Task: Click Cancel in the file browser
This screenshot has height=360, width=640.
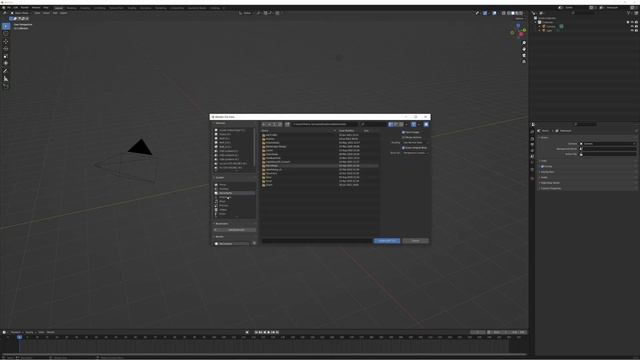Action: point(416,241)
